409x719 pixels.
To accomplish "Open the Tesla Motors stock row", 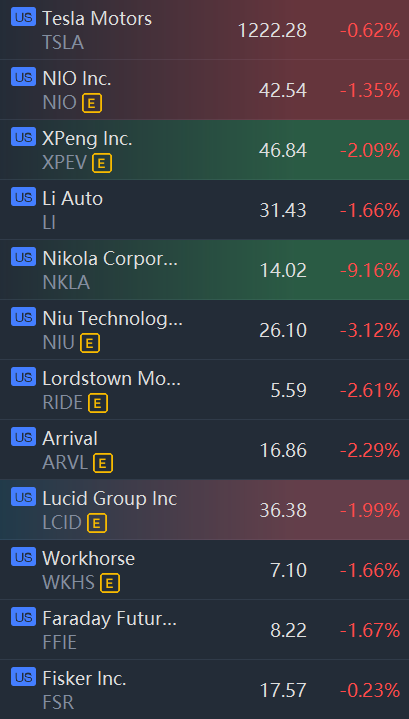I will [204, 30].
